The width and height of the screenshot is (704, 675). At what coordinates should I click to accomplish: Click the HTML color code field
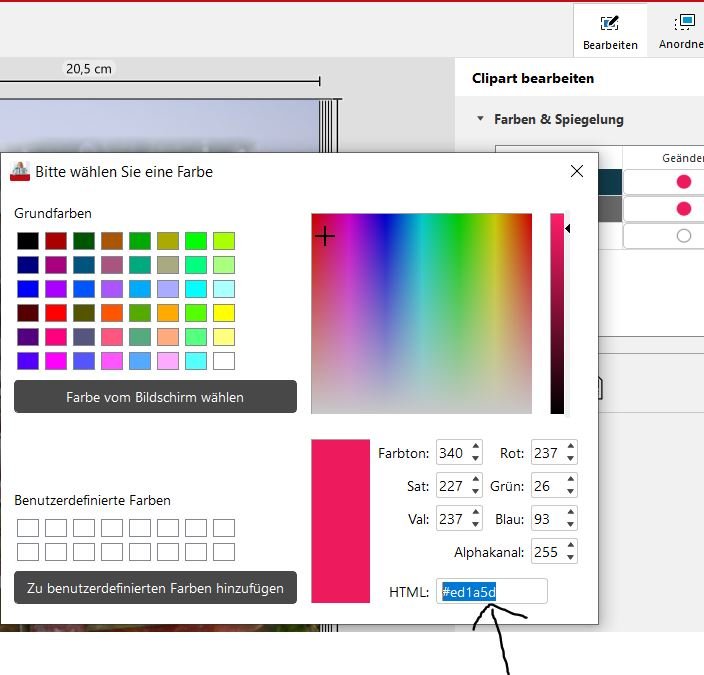tap(491, 592)
